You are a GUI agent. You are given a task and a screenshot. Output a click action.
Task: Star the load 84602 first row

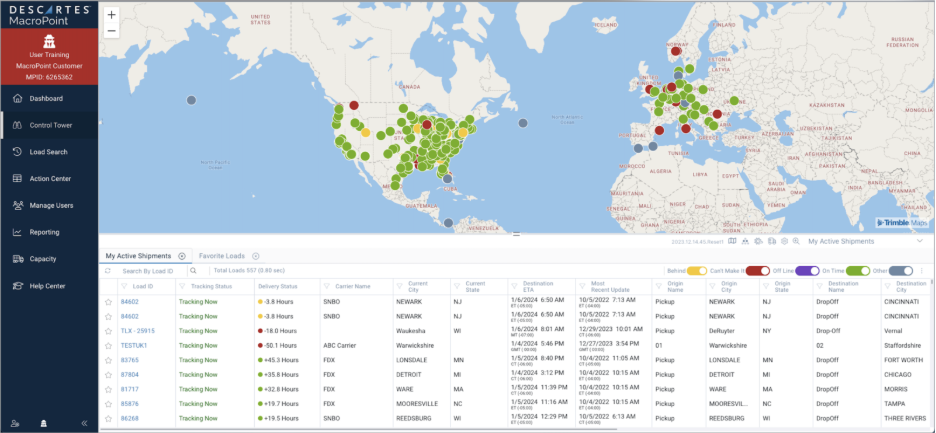[108, 301]
